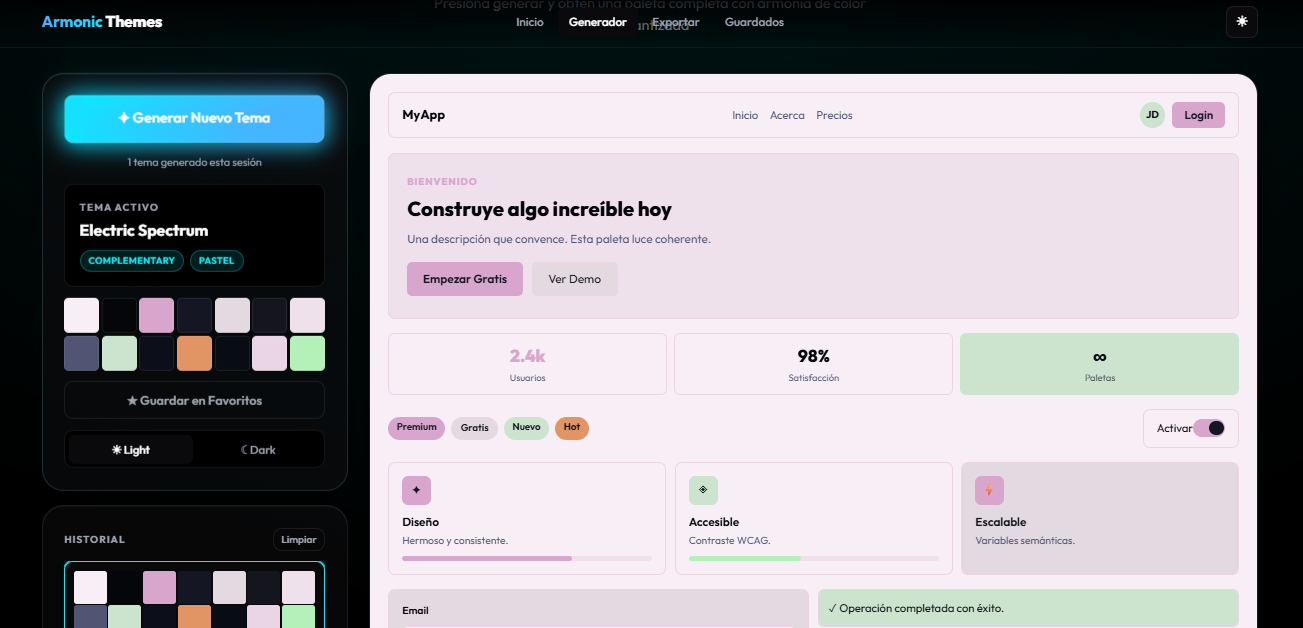Pick the orange swatch in active palette

tap(194, 353)
